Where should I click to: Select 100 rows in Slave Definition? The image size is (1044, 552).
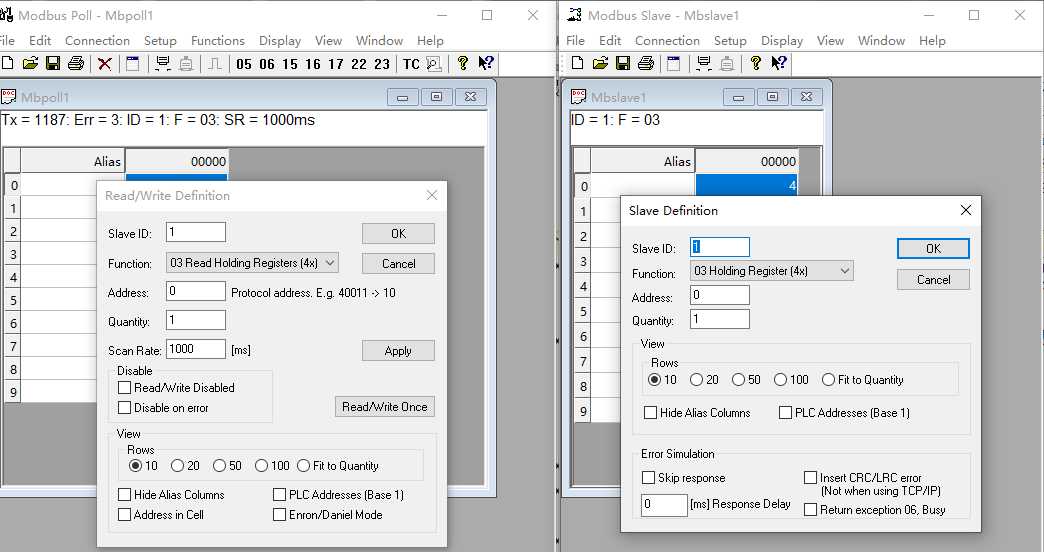[780, 380]
